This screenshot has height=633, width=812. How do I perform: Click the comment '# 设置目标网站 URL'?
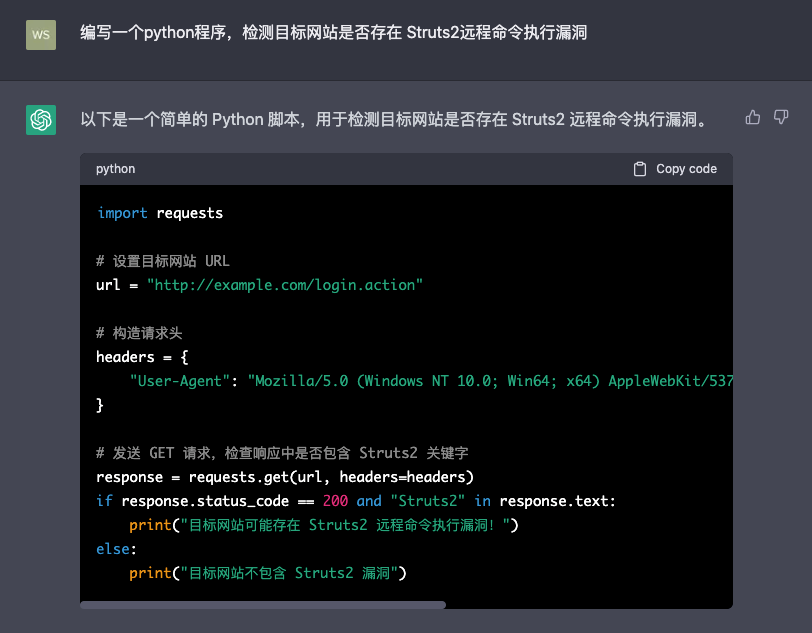pyautogui.click(x=163, y=261)
